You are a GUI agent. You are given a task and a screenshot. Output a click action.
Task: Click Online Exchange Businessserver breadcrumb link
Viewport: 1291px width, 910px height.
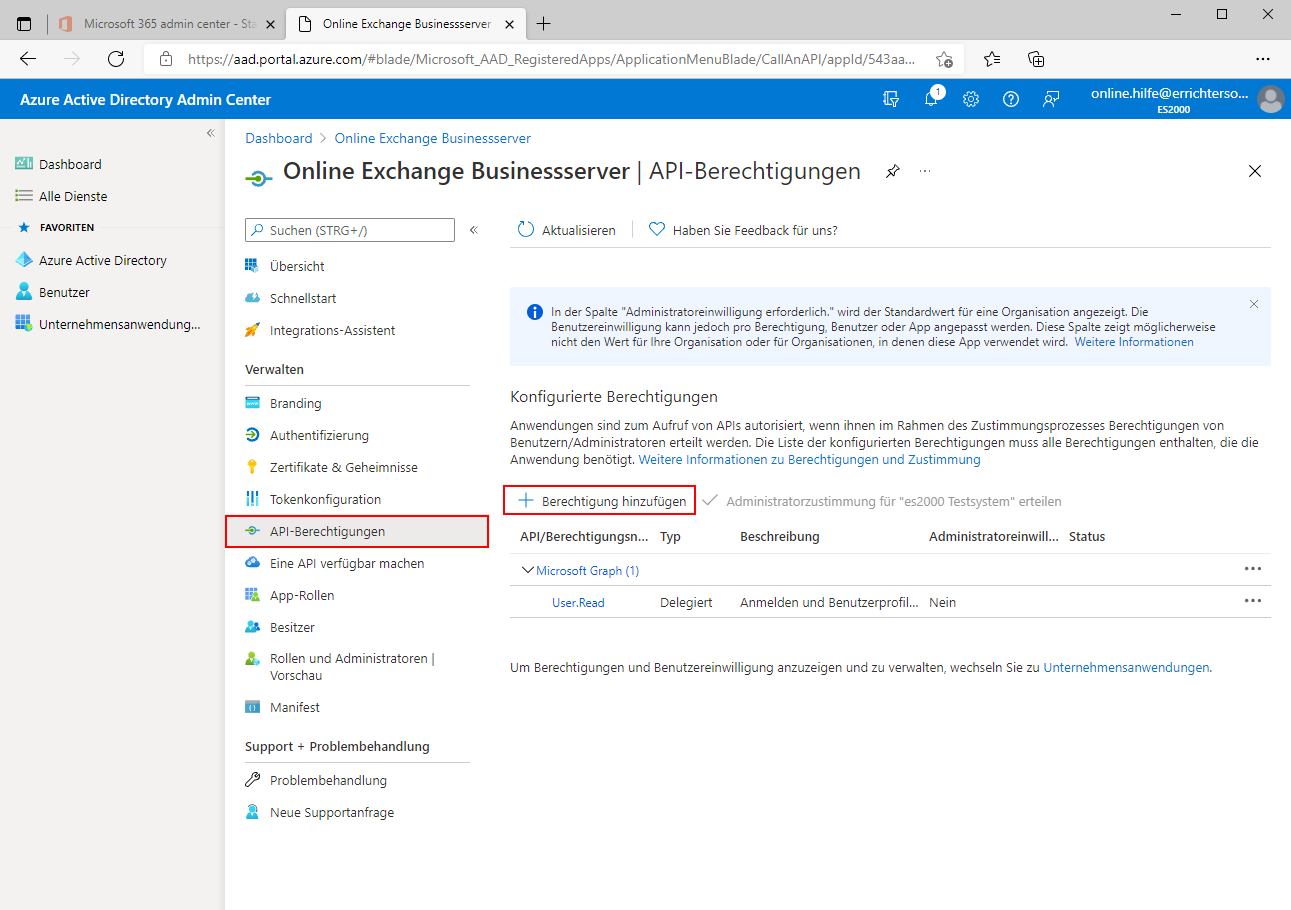tap(433, 138)
